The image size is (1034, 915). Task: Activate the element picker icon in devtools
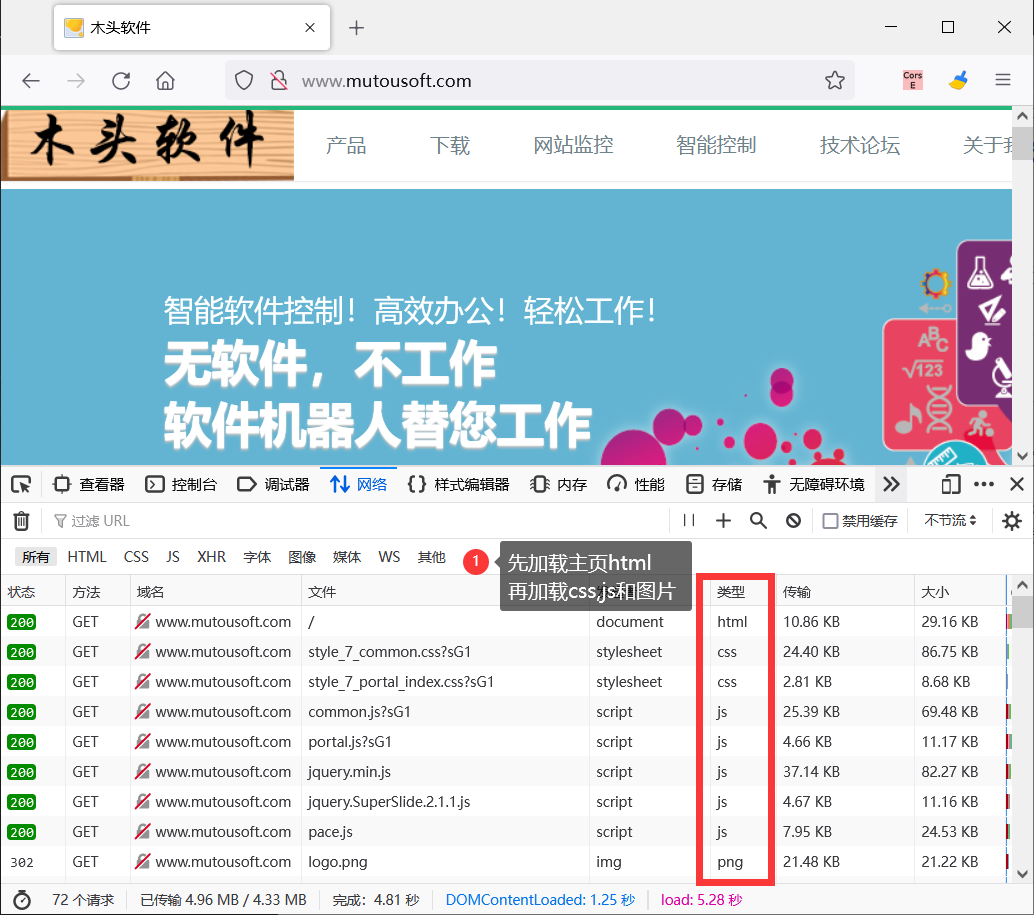click(21, 485)
